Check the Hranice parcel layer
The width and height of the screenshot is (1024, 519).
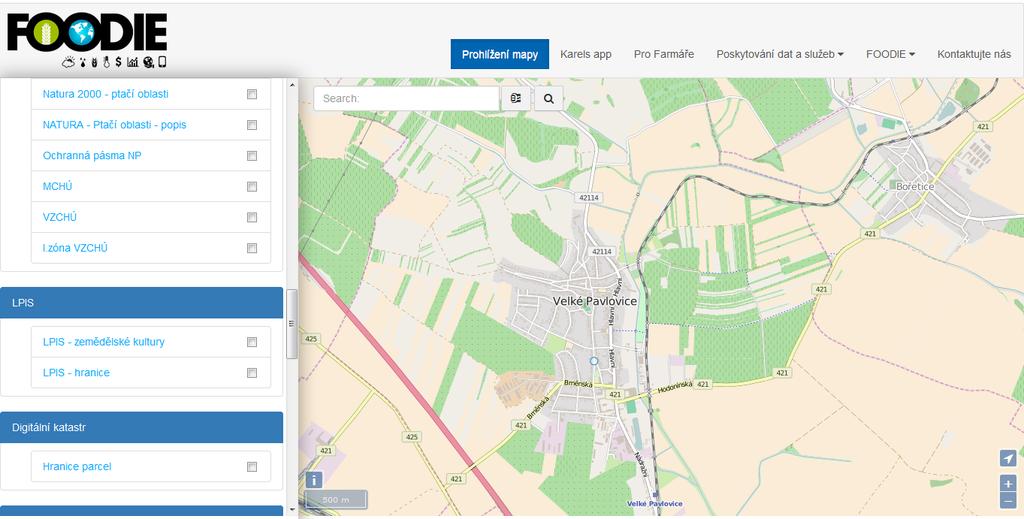pyautogui.click(x=251, y=467)
